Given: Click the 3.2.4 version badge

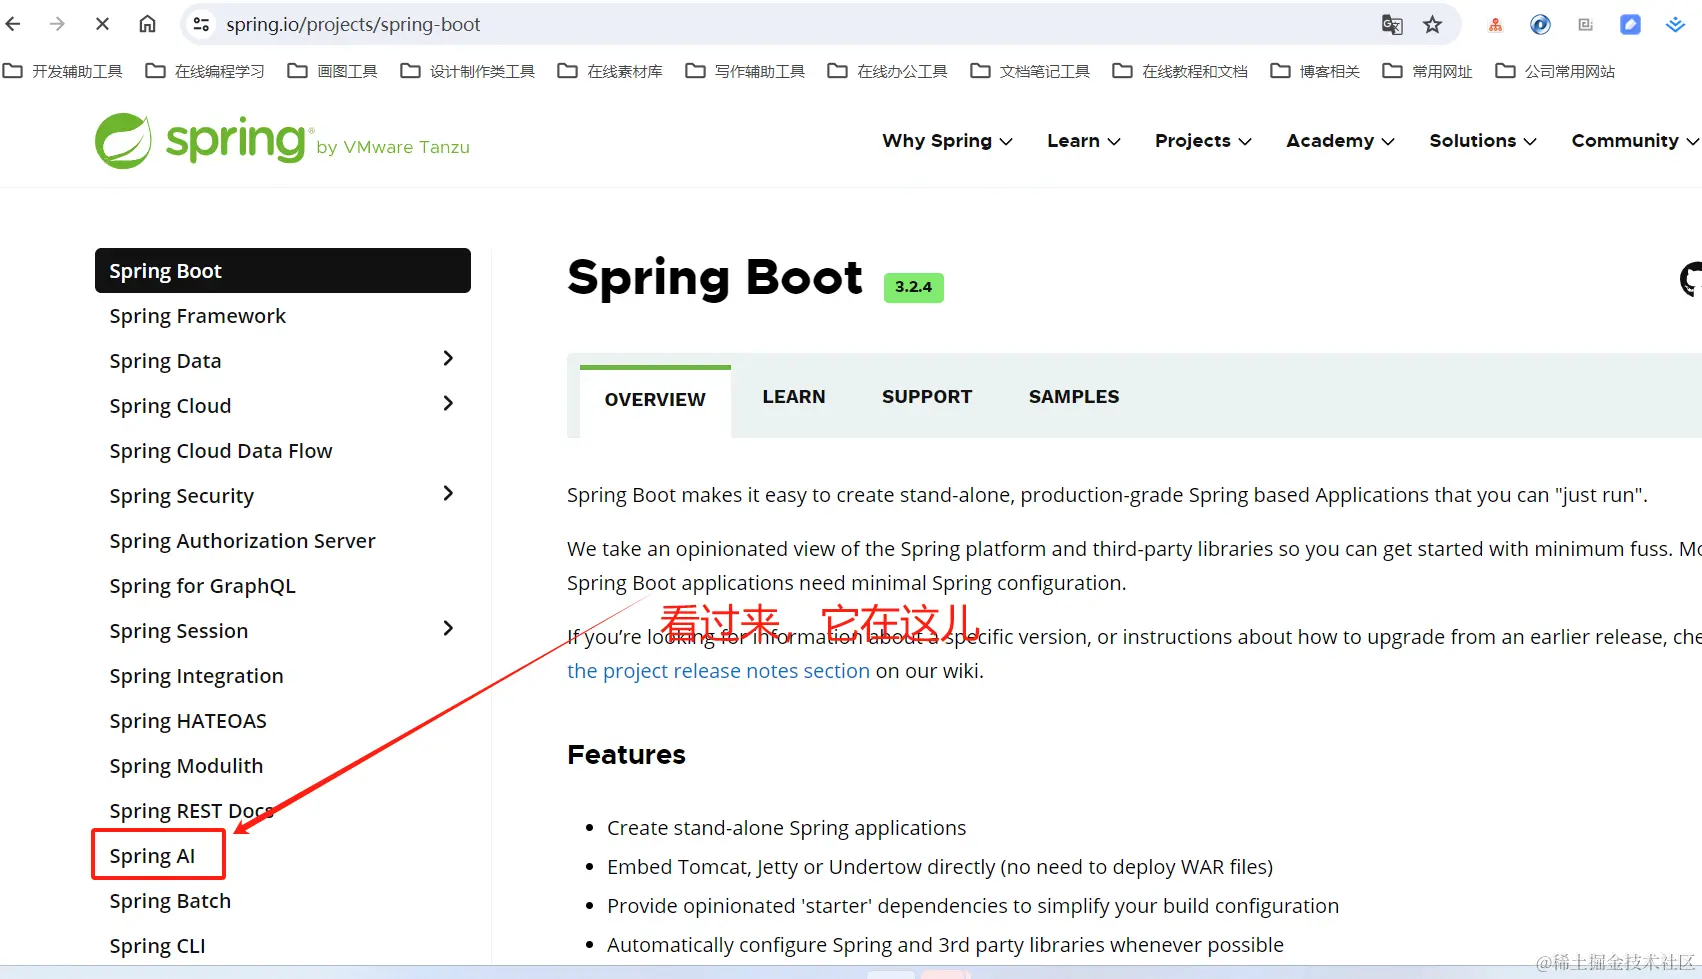Looking at the screenshot, I should point(913,287).
